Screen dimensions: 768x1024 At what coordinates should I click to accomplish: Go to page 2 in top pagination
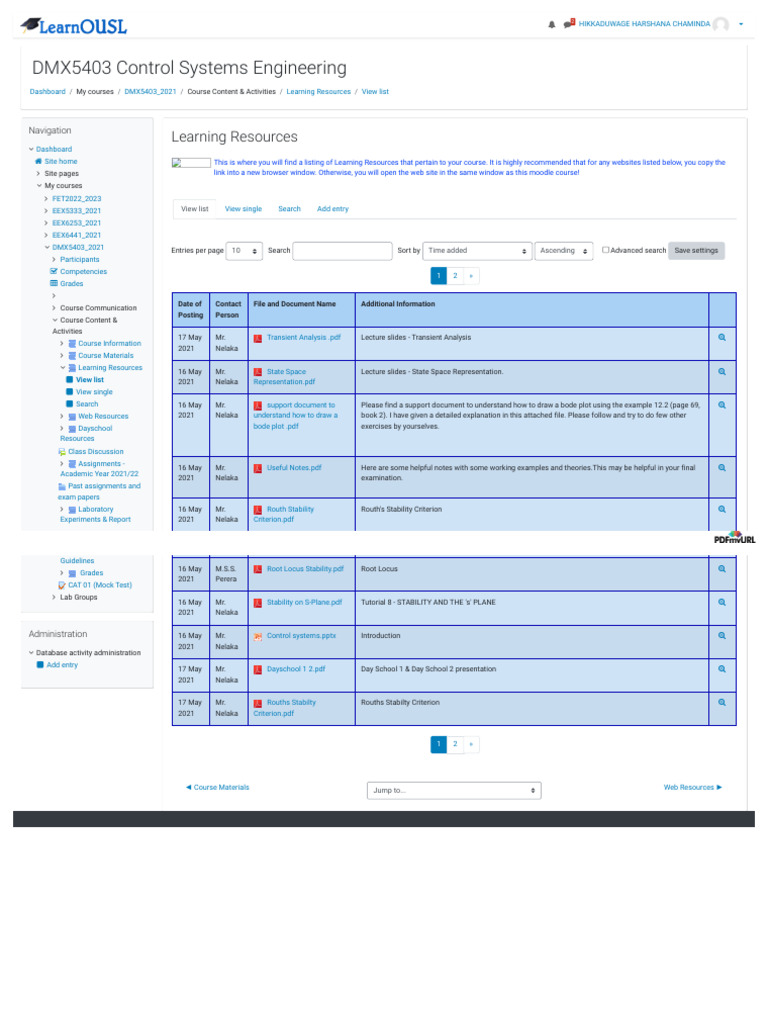[455, 276]
